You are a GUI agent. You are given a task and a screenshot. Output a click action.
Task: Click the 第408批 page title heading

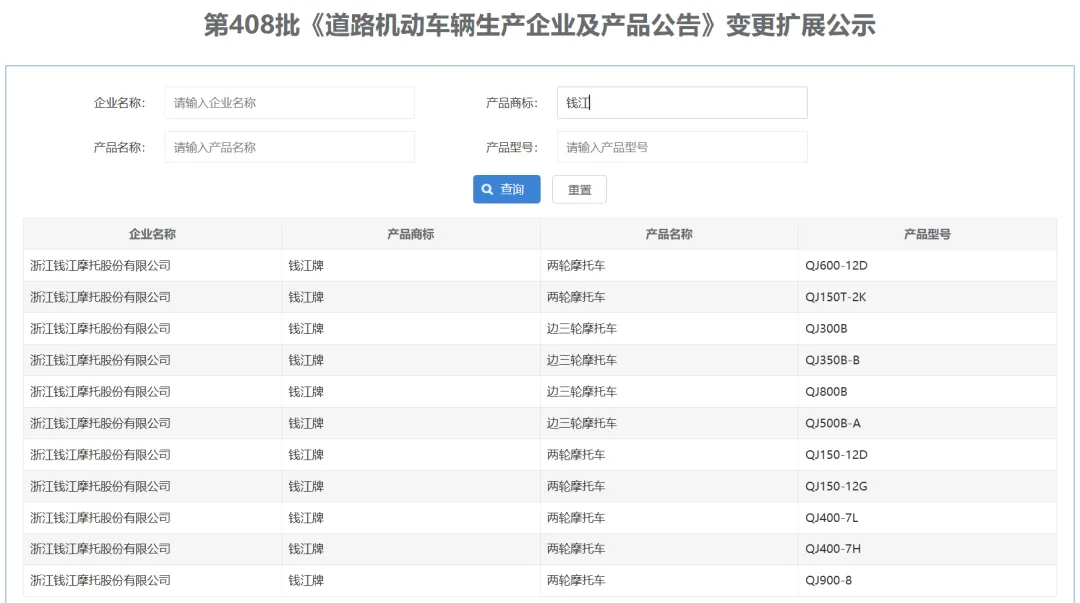point(539,25)
